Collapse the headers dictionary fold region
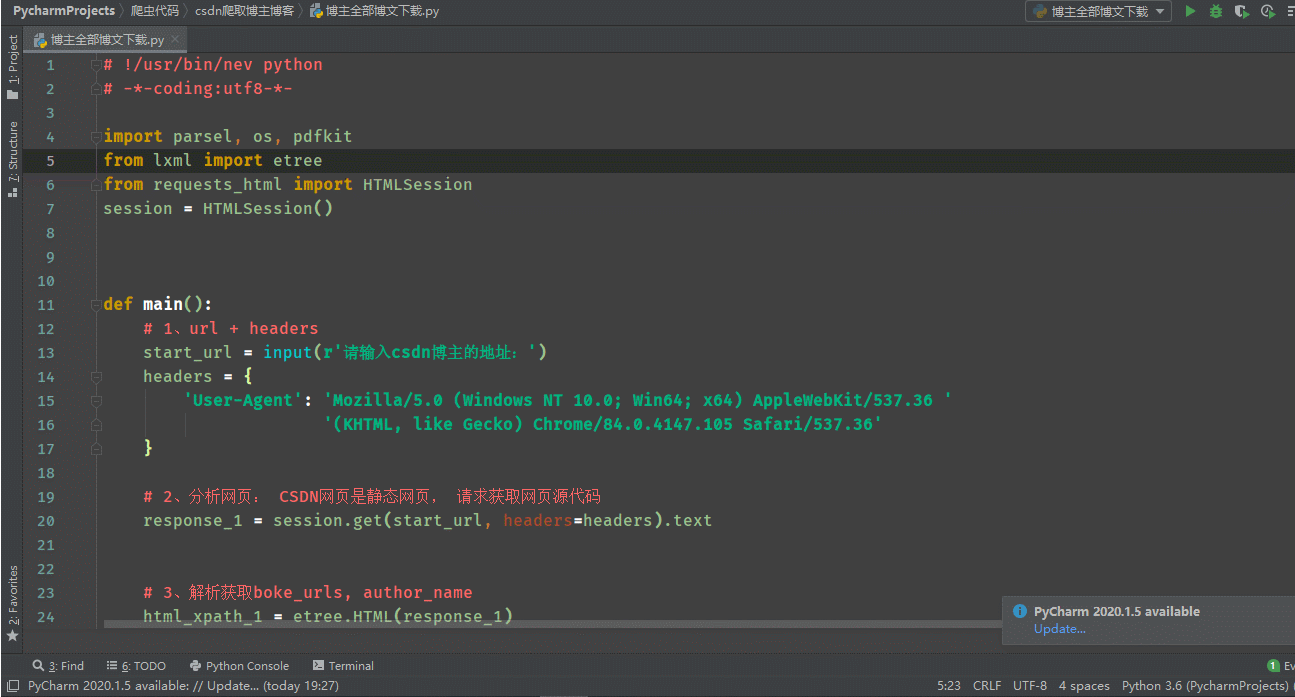This screenshot has width=1295, height=697. click(x=96, y=376)
